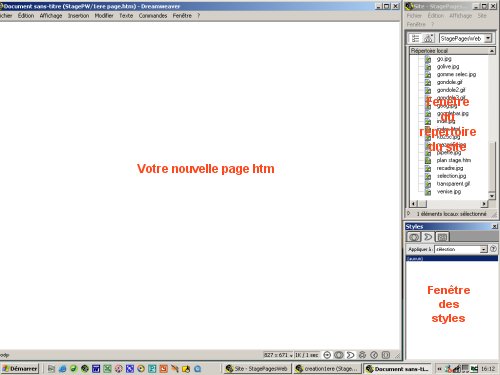The width and height of the screenshot is (500, 375).
Task: Select golive.jpg in the site file list
Action: (448, 67)
